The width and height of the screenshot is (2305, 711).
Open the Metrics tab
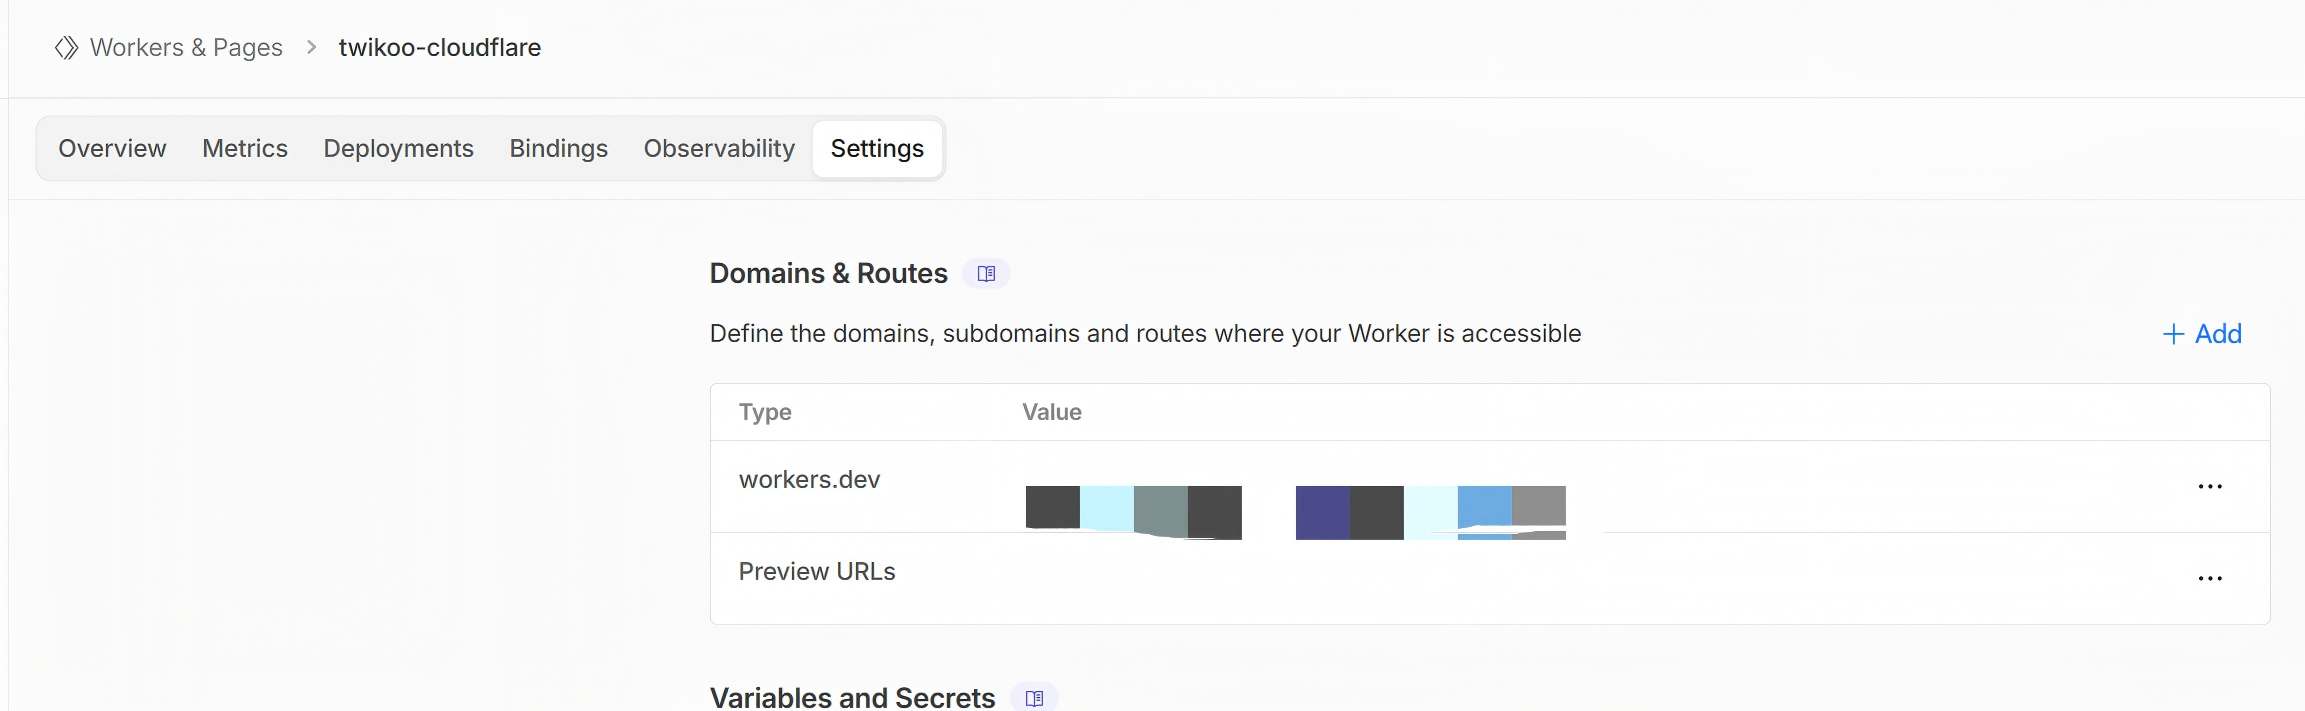[245, 149]
